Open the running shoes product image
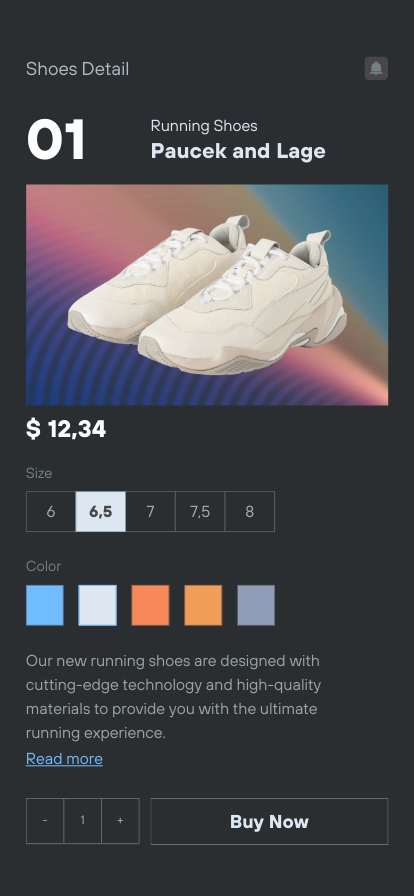Image resolution: width=414 pixels, height=896 pixels. click(207, 295)
